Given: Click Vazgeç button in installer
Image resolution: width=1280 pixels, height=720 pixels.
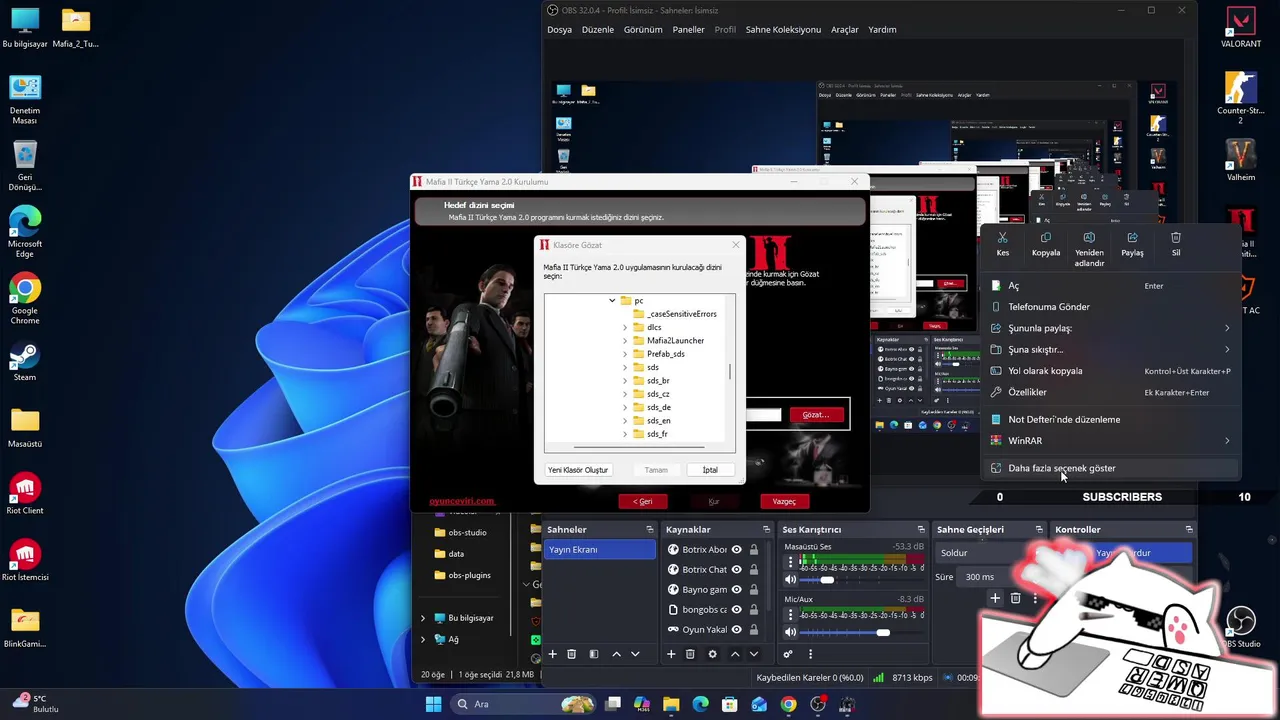Looking at the screenshot, I should click(784, 501).
